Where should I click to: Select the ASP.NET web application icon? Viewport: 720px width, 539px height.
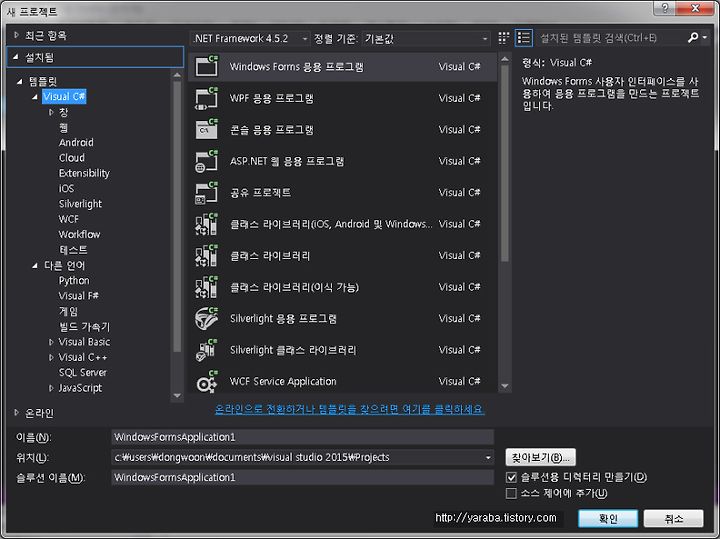coord(207,161)
